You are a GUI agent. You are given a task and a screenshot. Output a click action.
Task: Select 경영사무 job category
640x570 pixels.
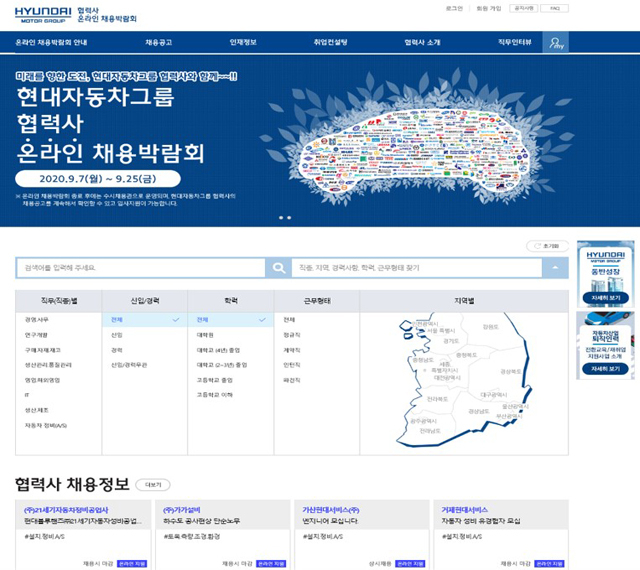point(36,320)
